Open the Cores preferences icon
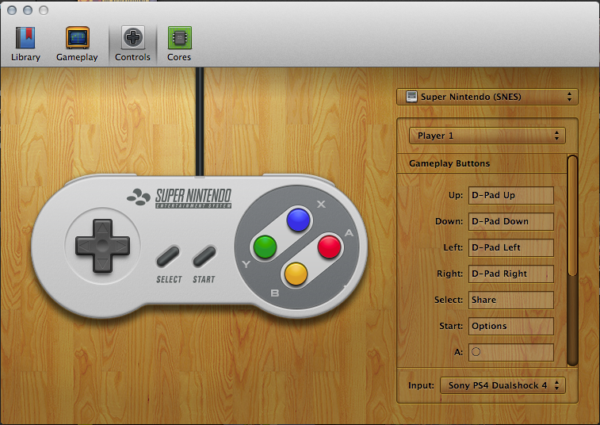 (179, 44)
